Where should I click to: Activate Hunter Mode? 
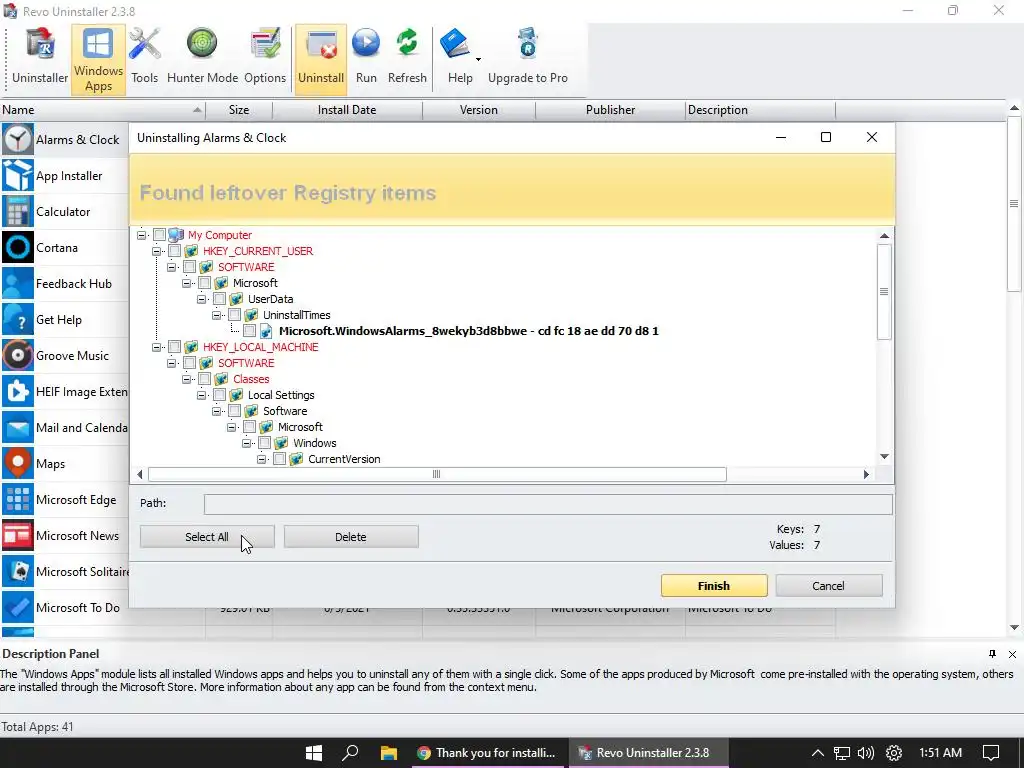pyautogui.click(x=202, y=57)
